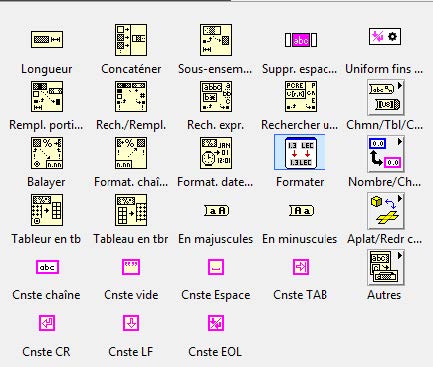Choose the Rech./Rempl. function icon
The width and height of the screenshot is (433, 367).
click(131, 96)
